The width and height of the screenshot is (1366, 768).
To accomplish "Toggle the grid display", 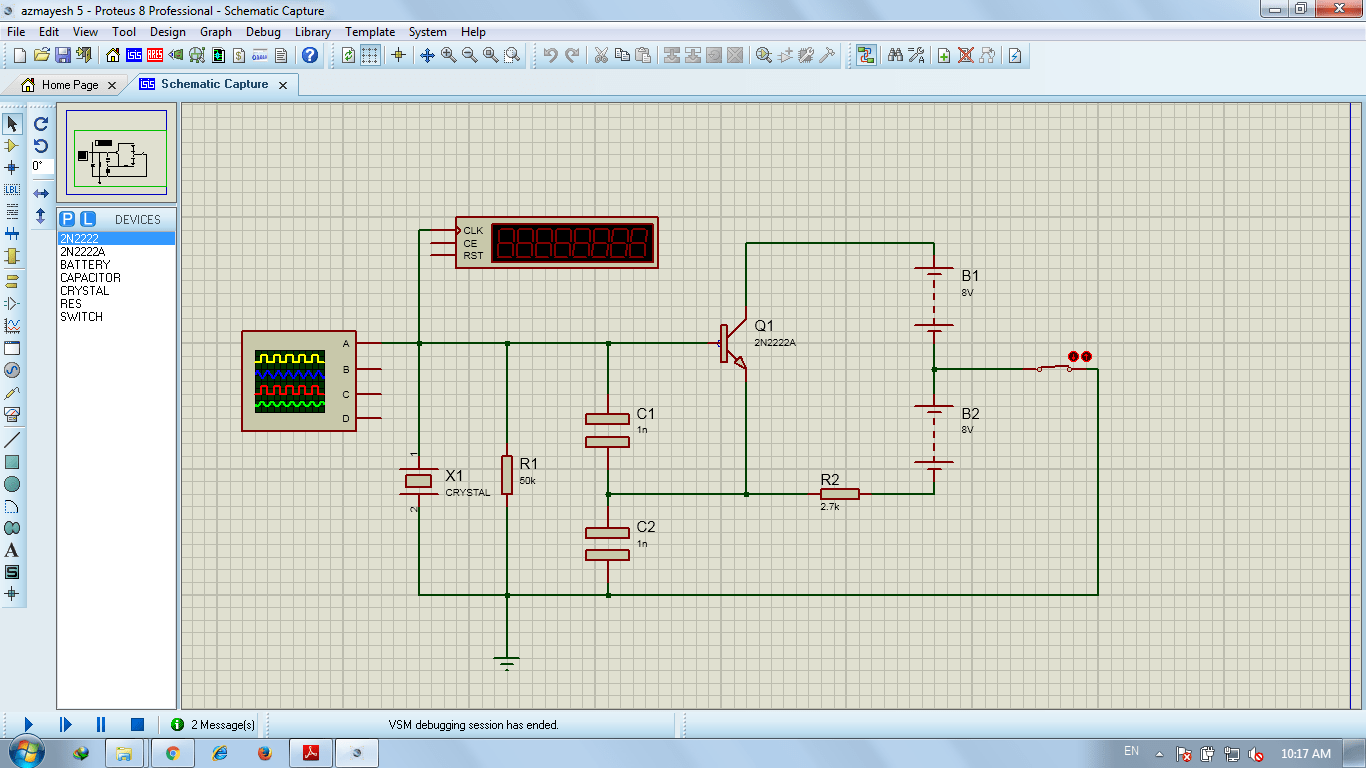I will tap(370, 55).
